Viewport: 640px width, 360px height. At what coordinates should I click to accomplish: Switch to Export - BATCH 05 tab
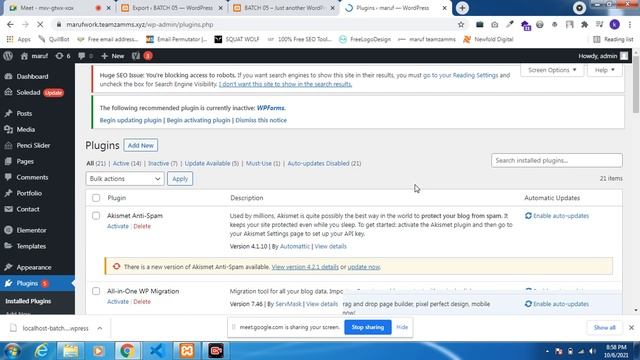pyautogui.click(x=173, y=8)
